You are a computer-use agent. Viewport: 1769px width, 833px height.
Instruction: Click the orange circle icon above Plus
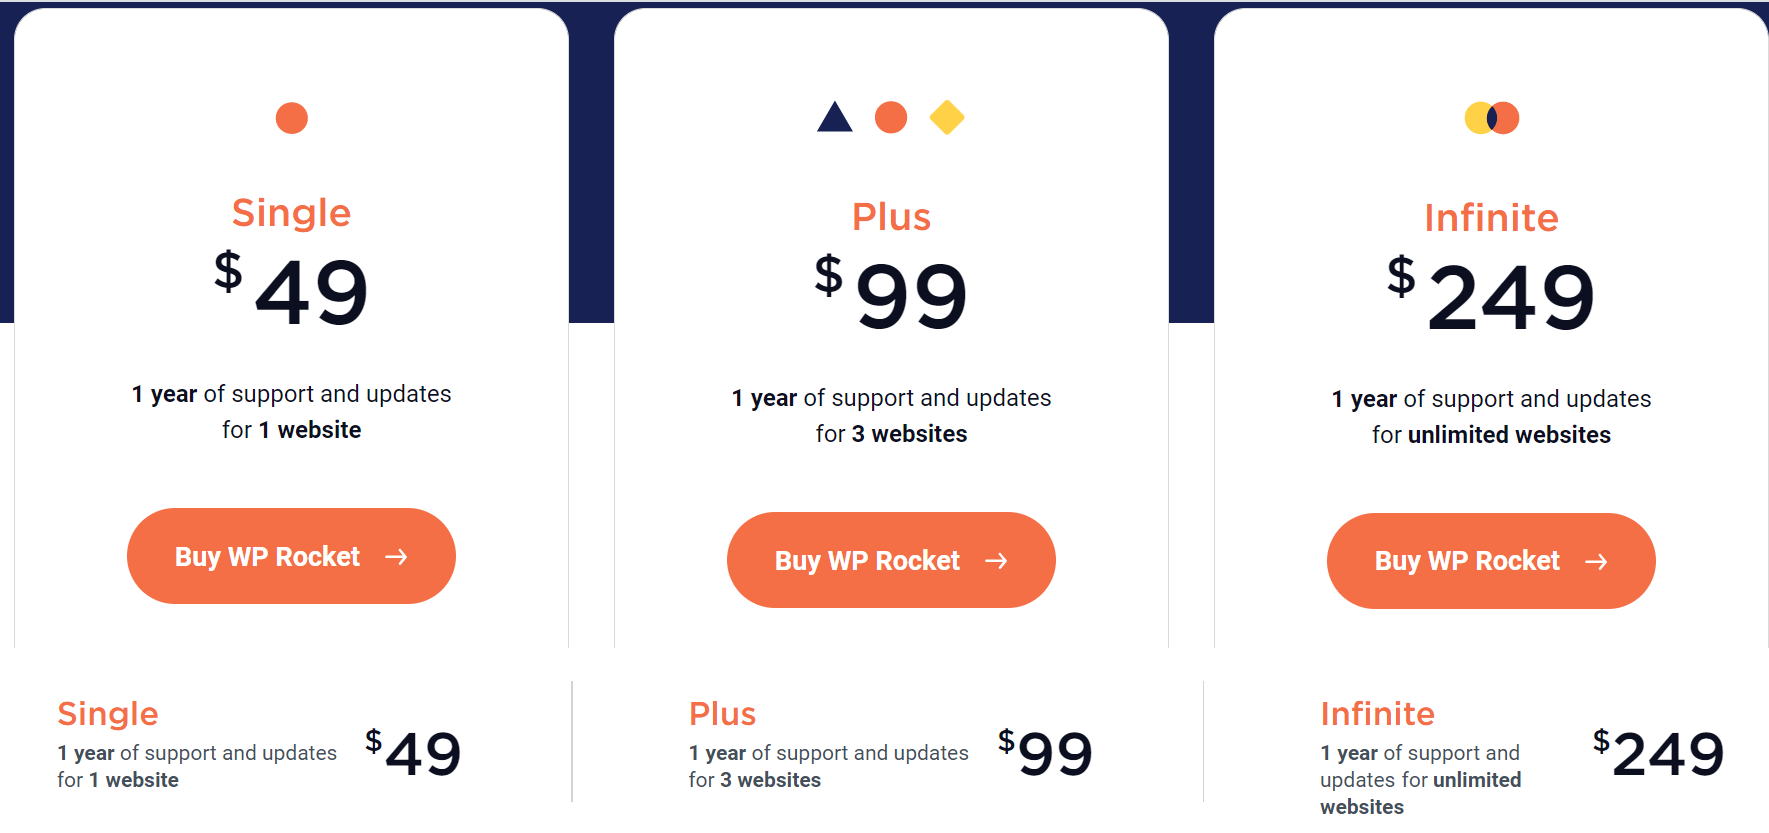click(x=890, y=118)
